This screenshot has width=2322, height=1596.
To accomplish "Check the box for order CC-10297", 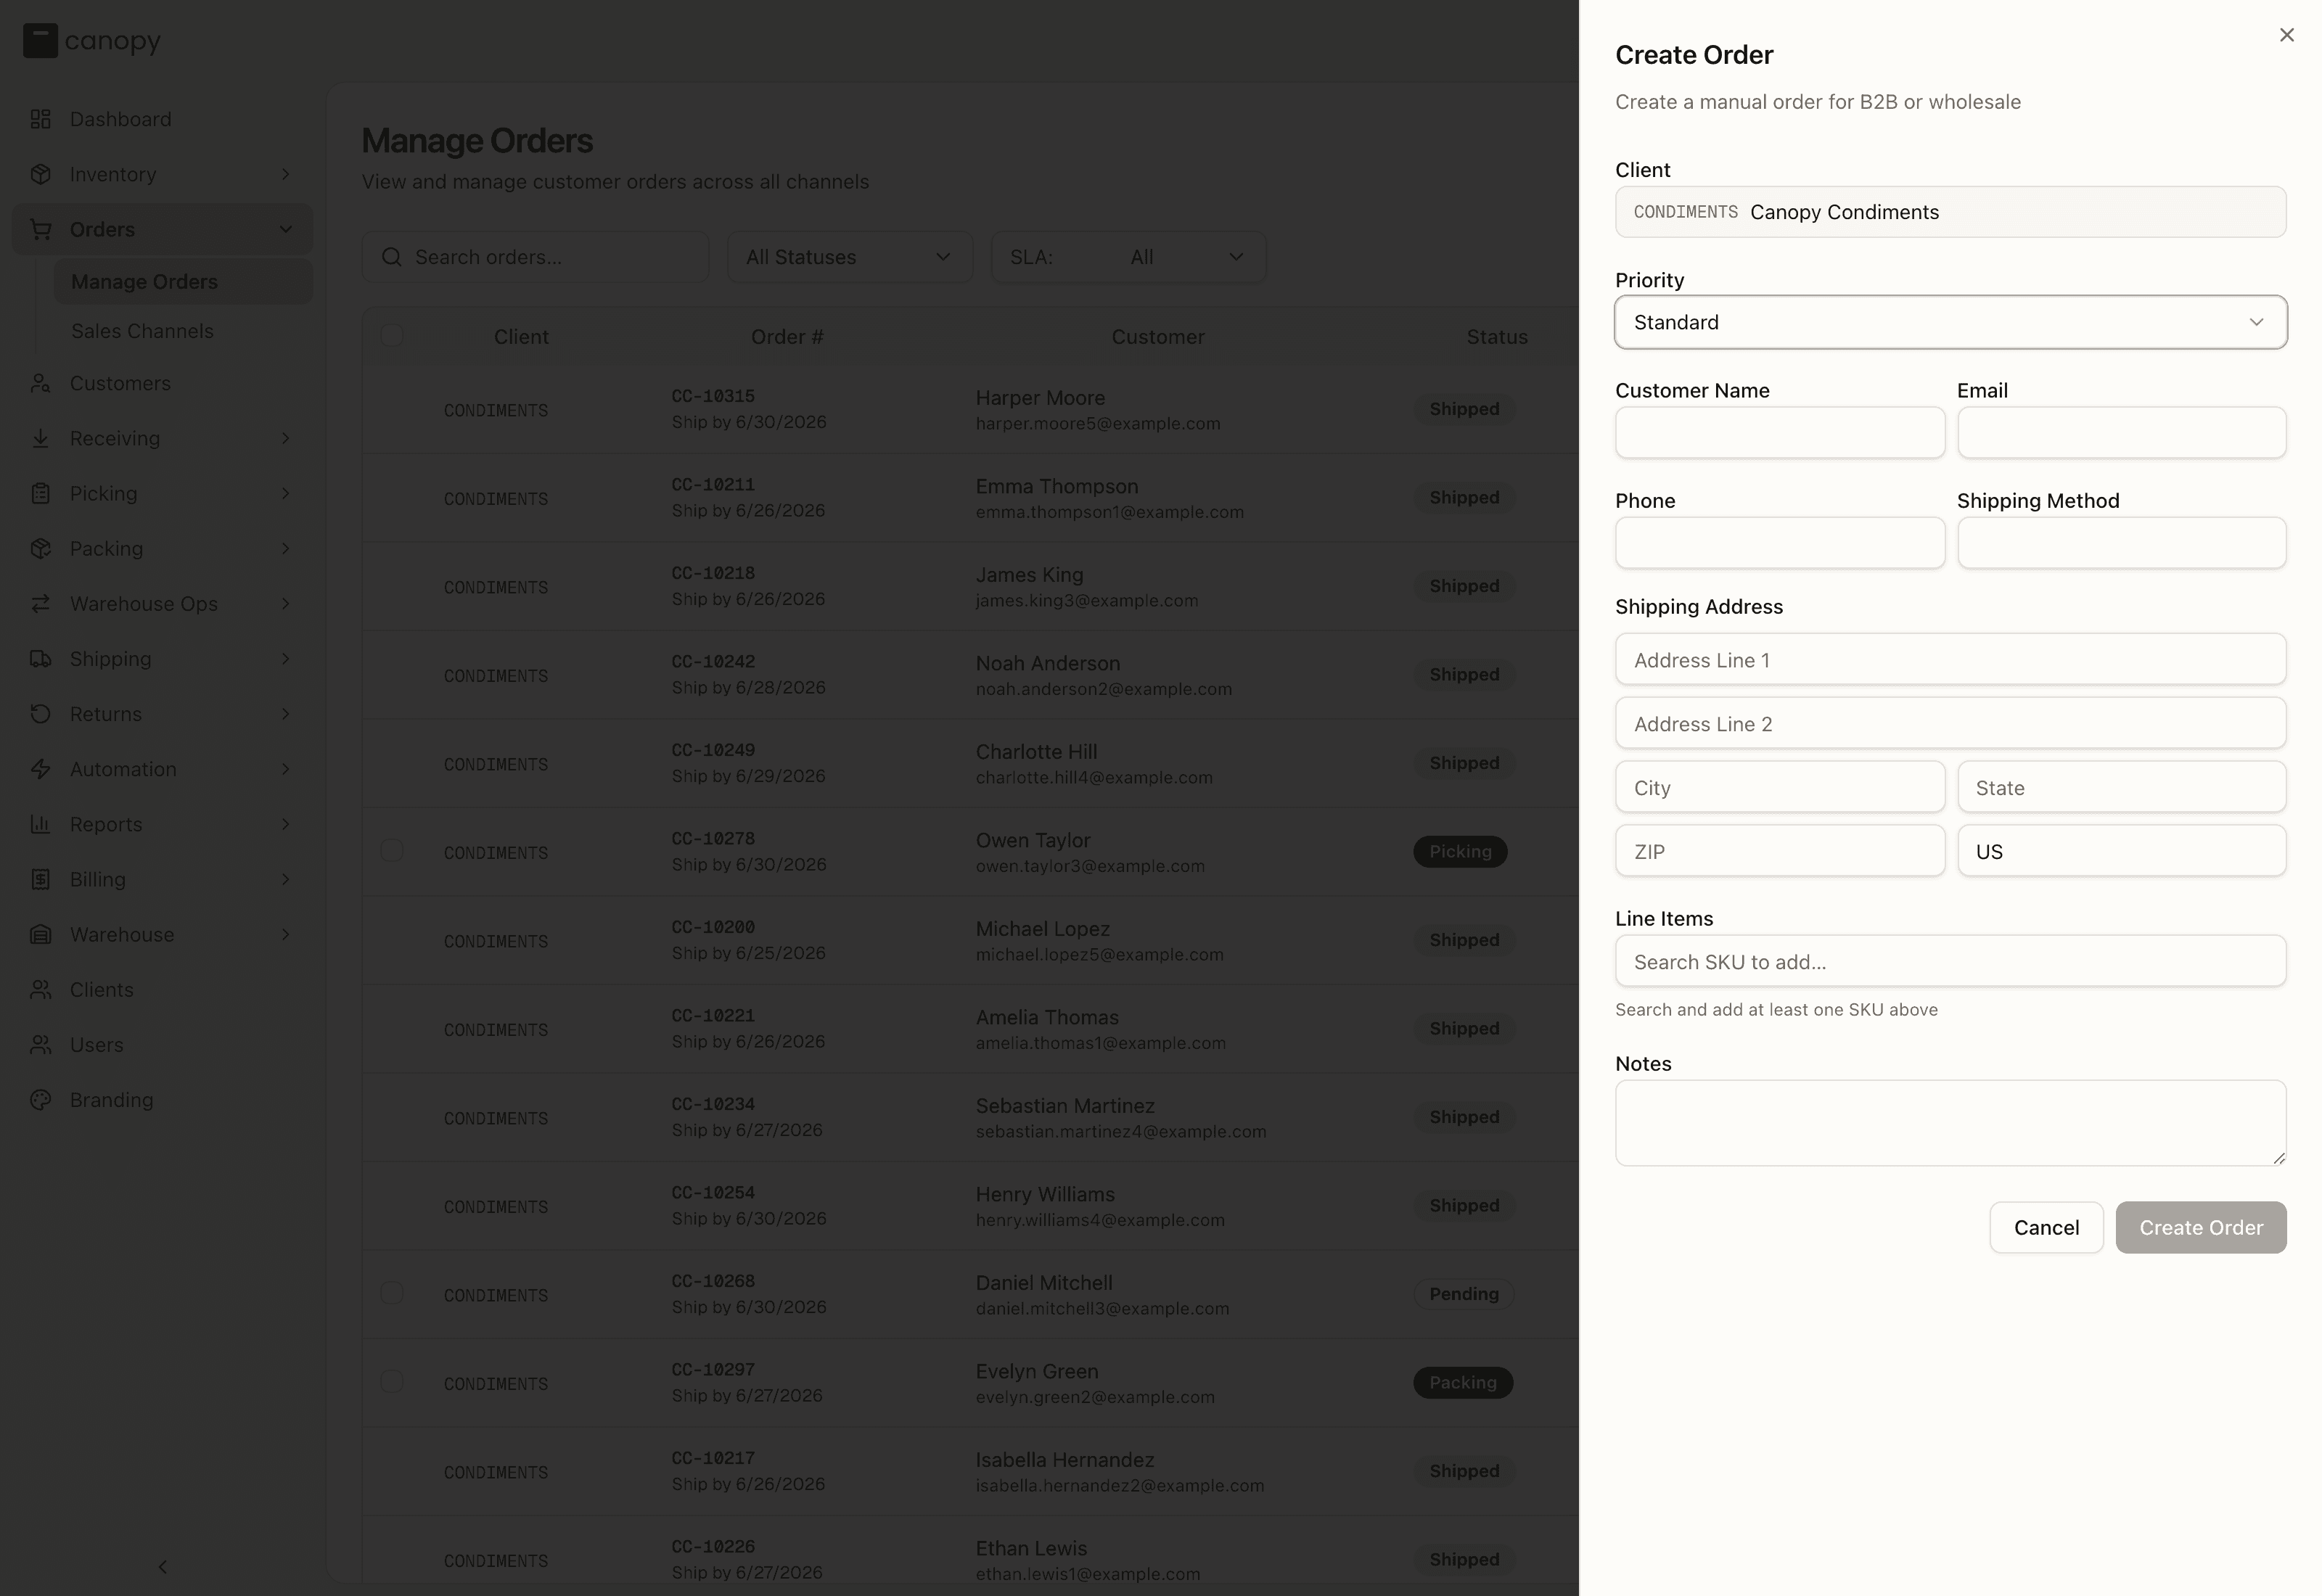I will 392,1381.
